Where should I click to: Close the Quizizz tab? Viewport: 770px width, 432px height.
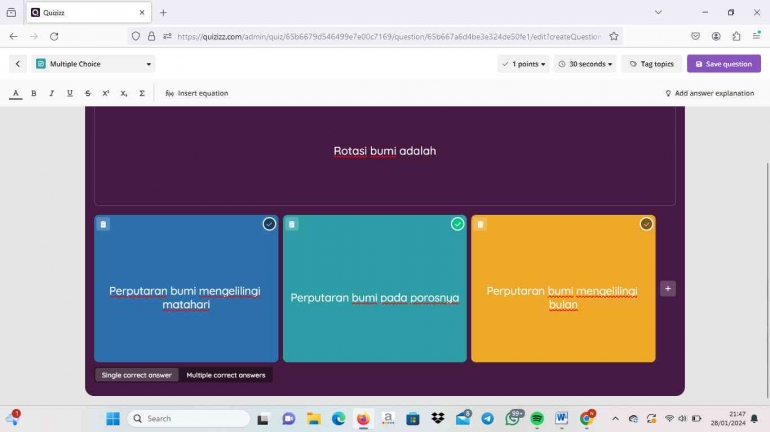click(x=142, y=13)
